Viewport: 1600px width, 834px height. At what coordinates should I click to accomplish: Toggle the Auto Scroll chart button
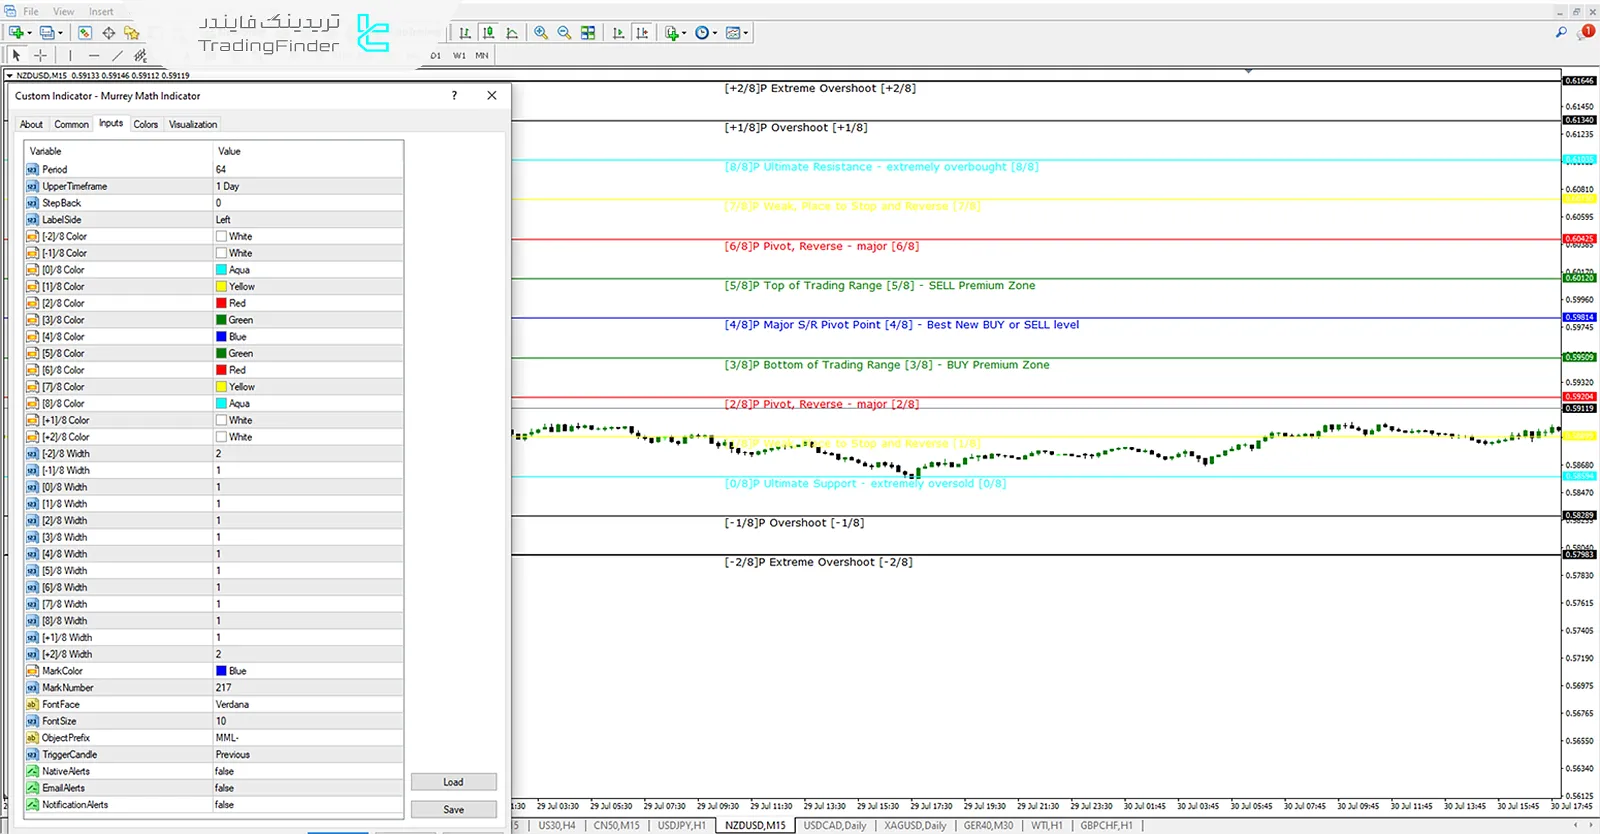coord(618,33)
